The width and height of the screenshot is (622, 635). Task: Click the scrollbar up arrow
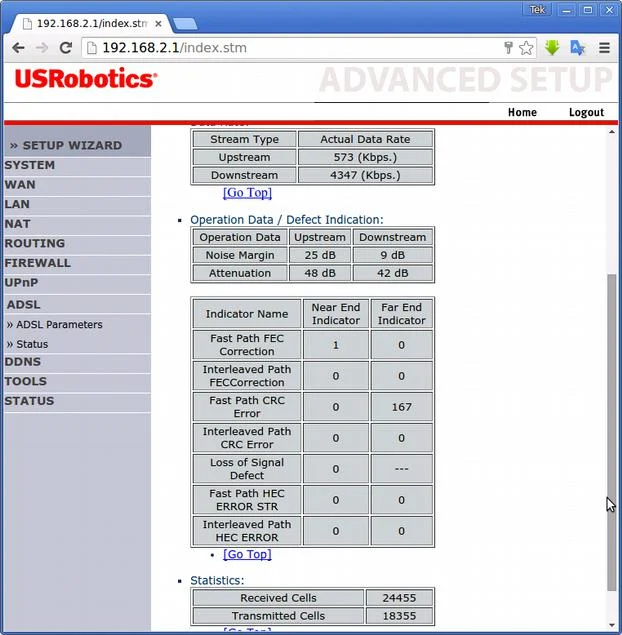(611, 132)
